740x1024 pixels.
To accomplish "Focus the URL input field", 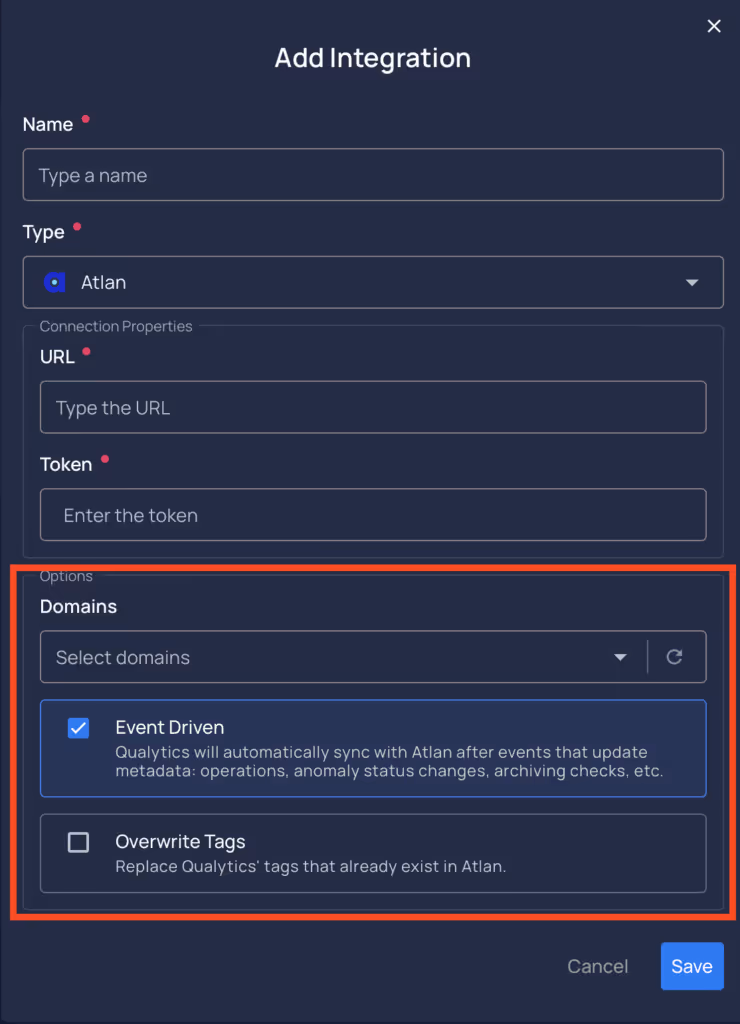I will click(373, 407).
